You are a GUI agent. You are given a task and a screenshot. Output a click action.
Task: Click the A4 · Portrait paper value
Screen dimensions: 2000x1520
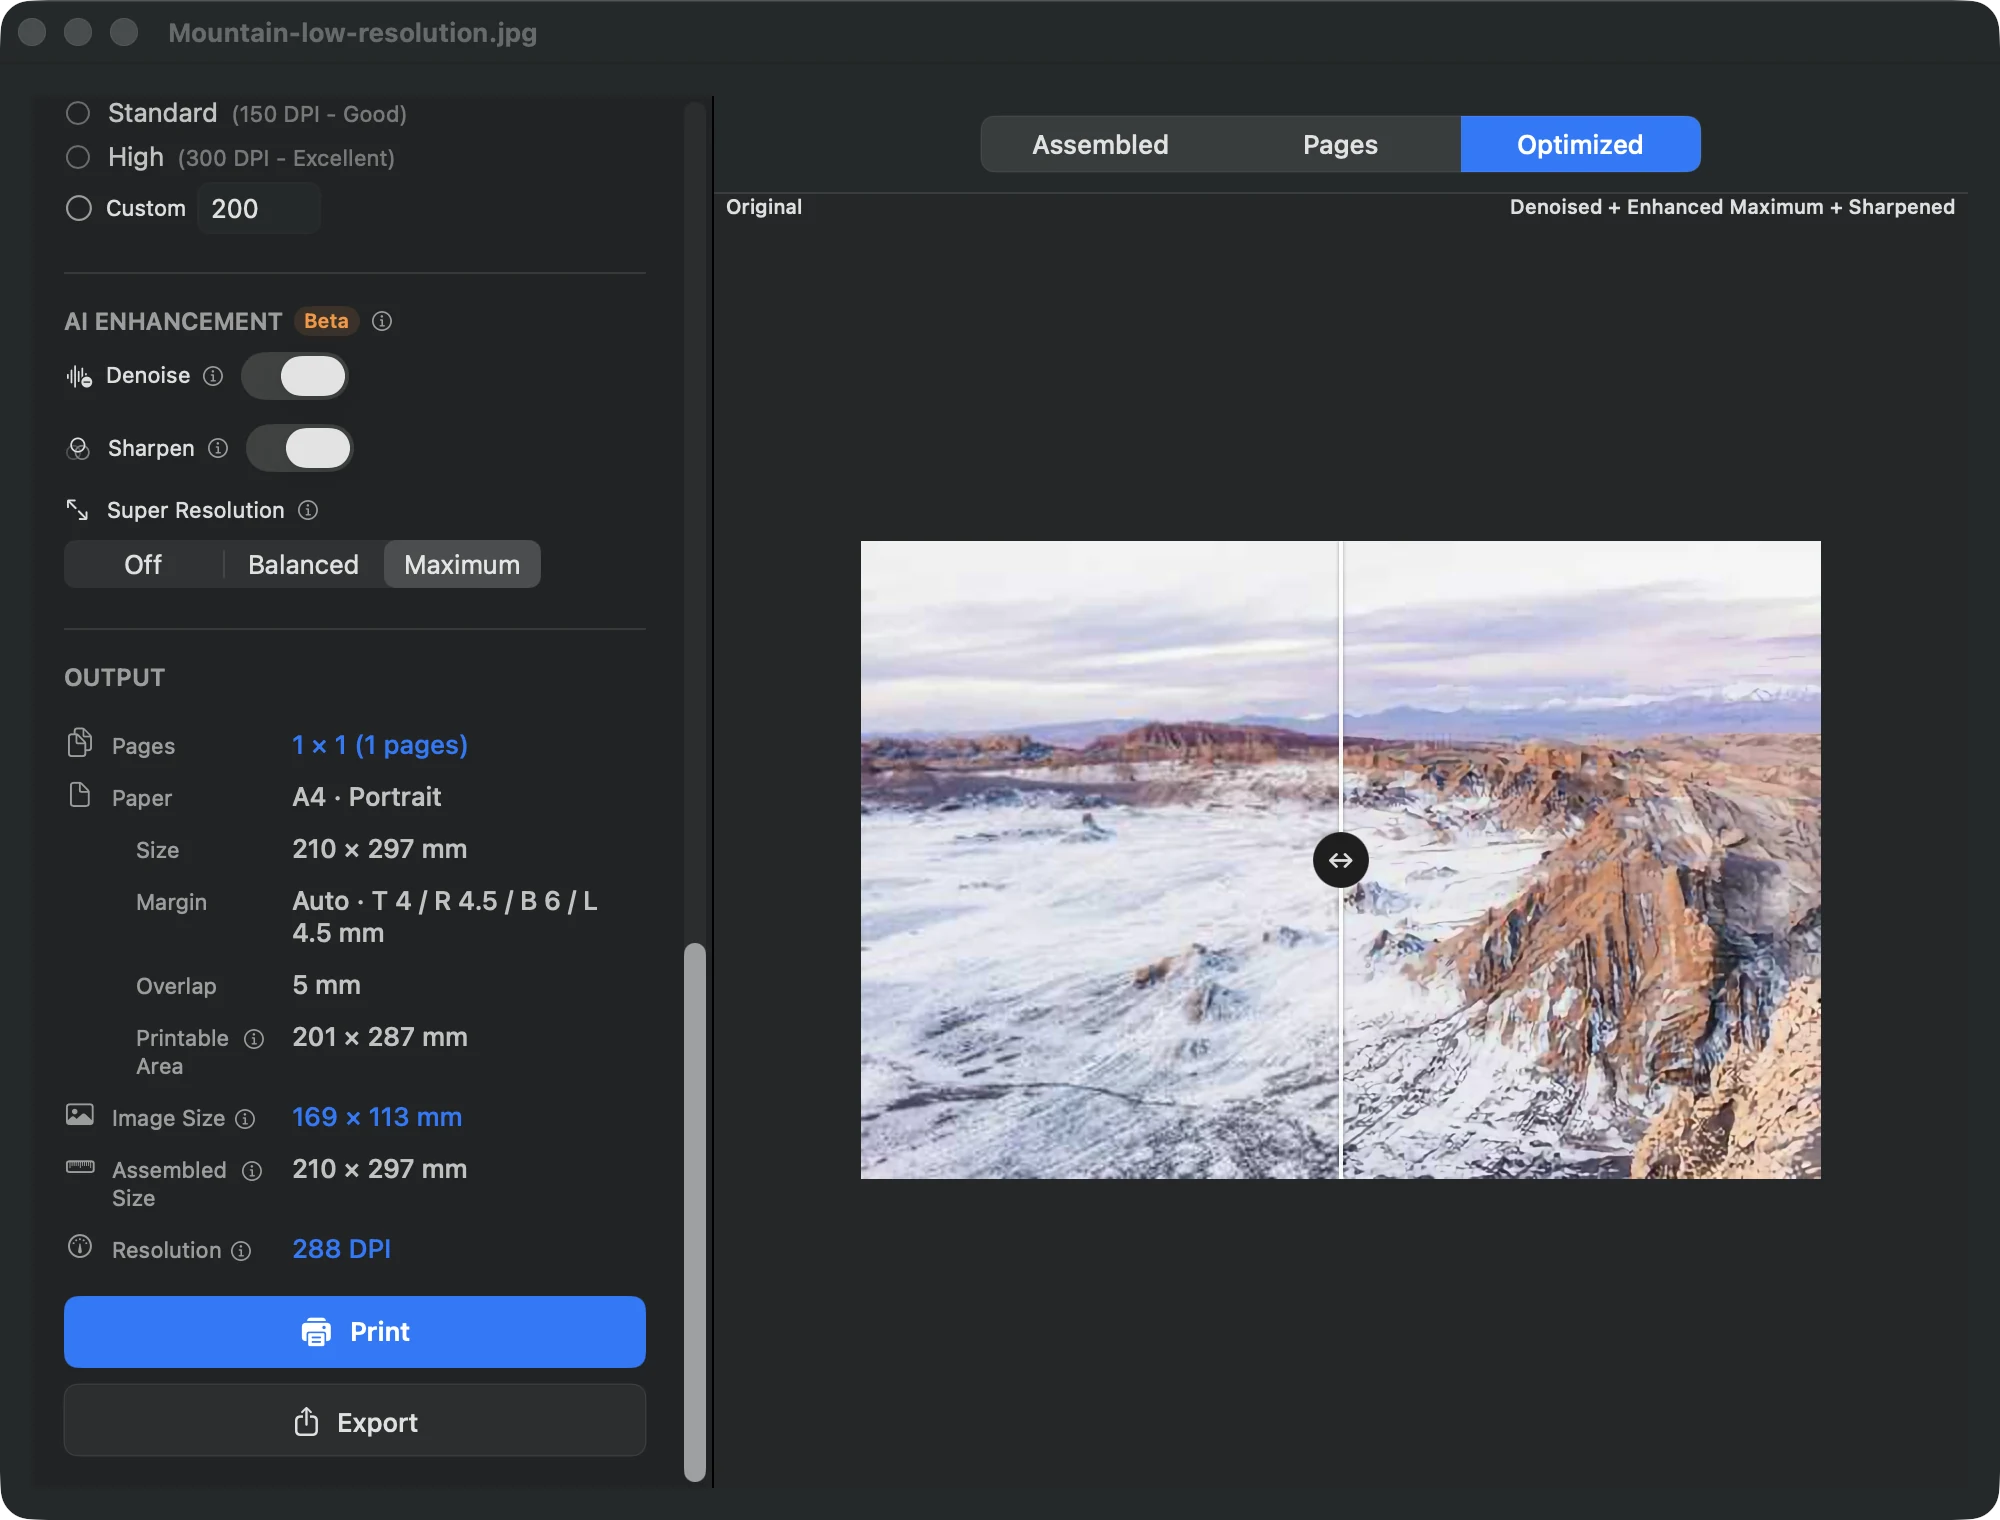(x=367, y=797)
